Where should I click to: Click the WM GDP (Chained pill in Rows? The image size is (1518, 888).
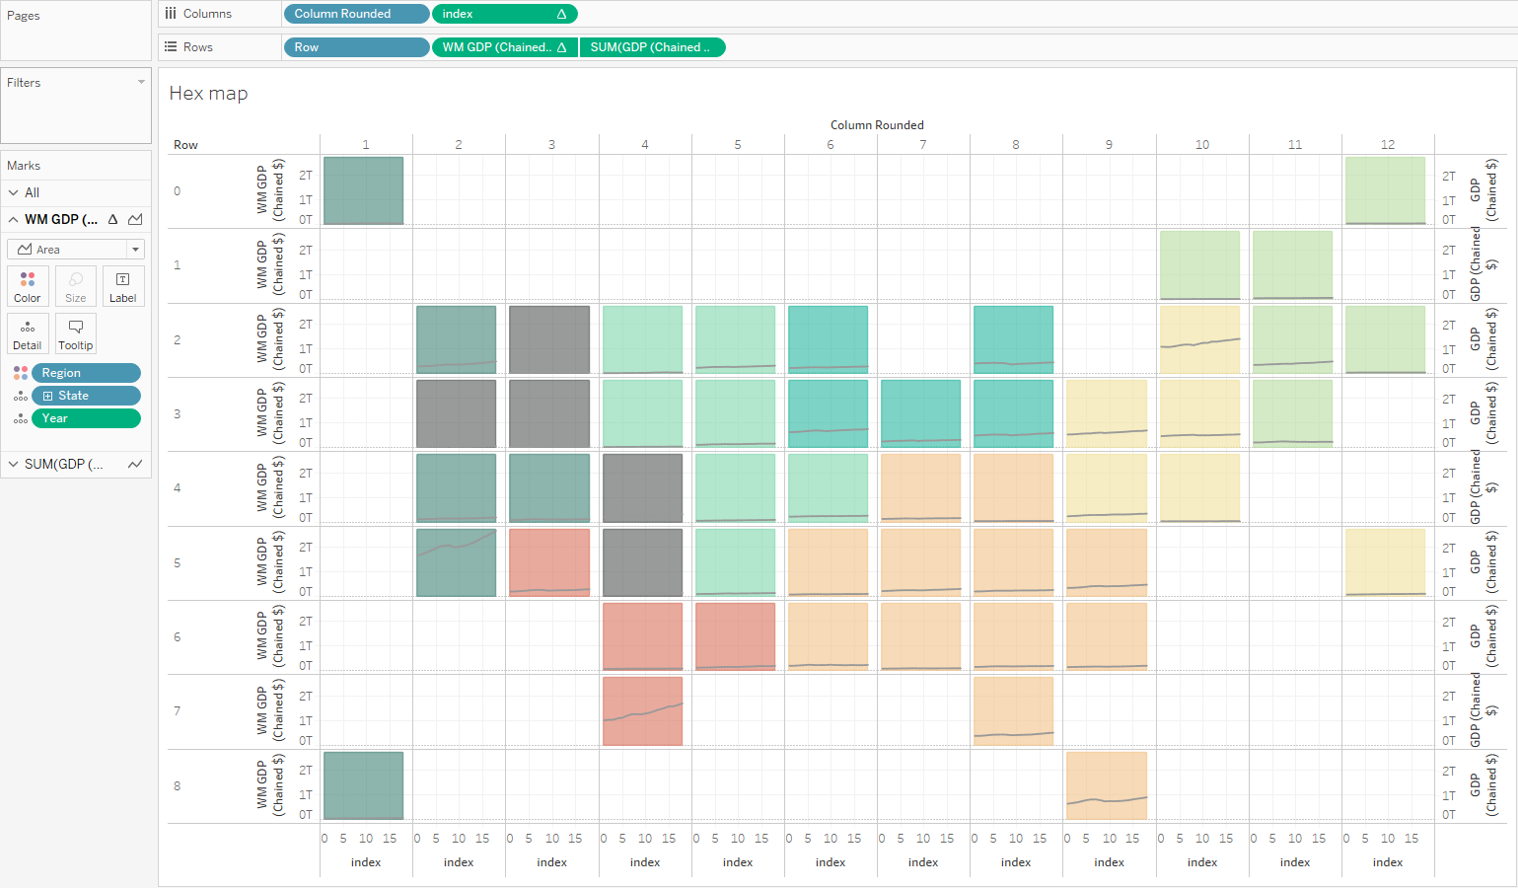[504, 47]
